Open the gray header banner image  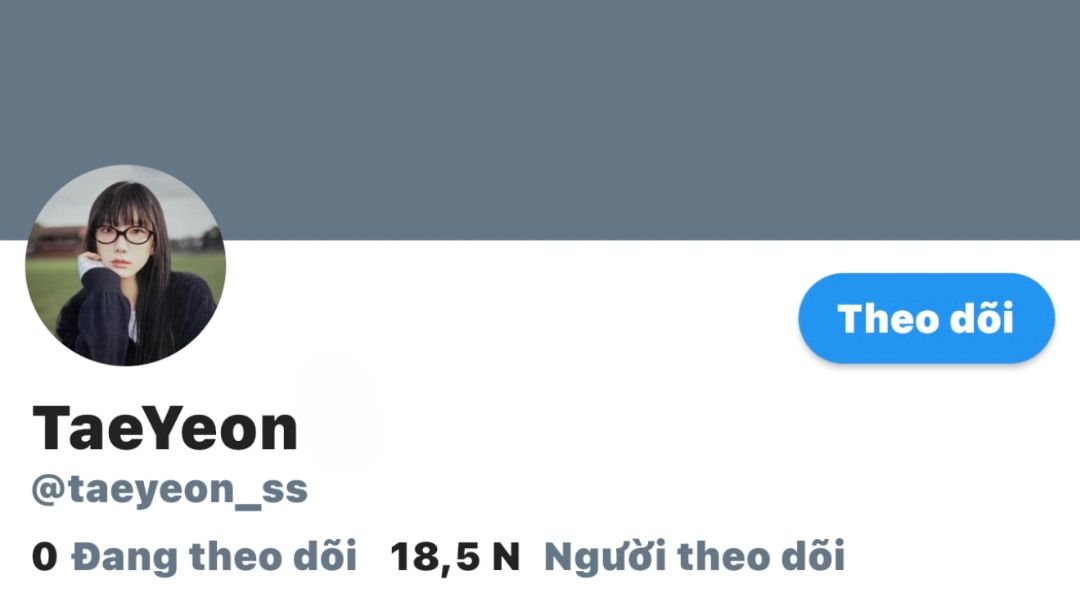(x=540, y=120)
